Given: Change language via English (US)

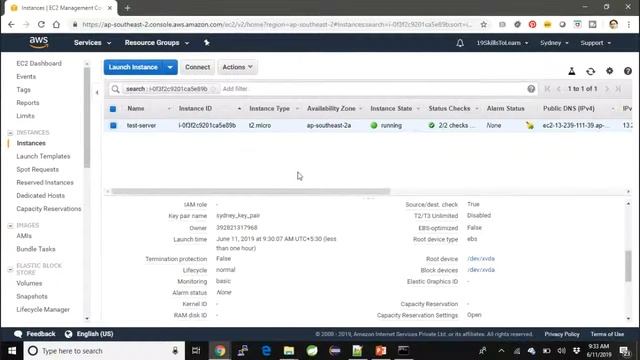Looking at the screenshot, I should pyautogui.click(x=90, y=334).
